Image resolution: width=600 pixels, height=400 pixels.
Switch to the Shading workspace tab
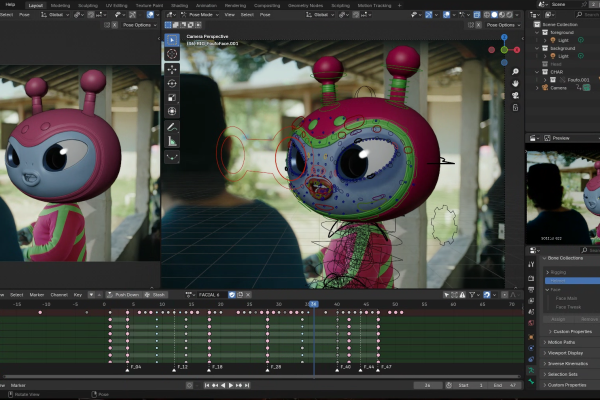pos(179,5)
